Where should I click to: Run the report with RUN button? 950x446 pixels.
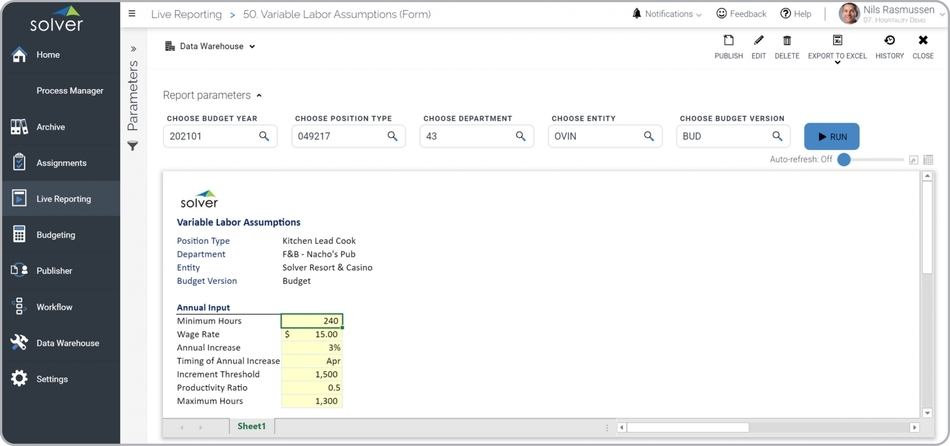[831, 136]
